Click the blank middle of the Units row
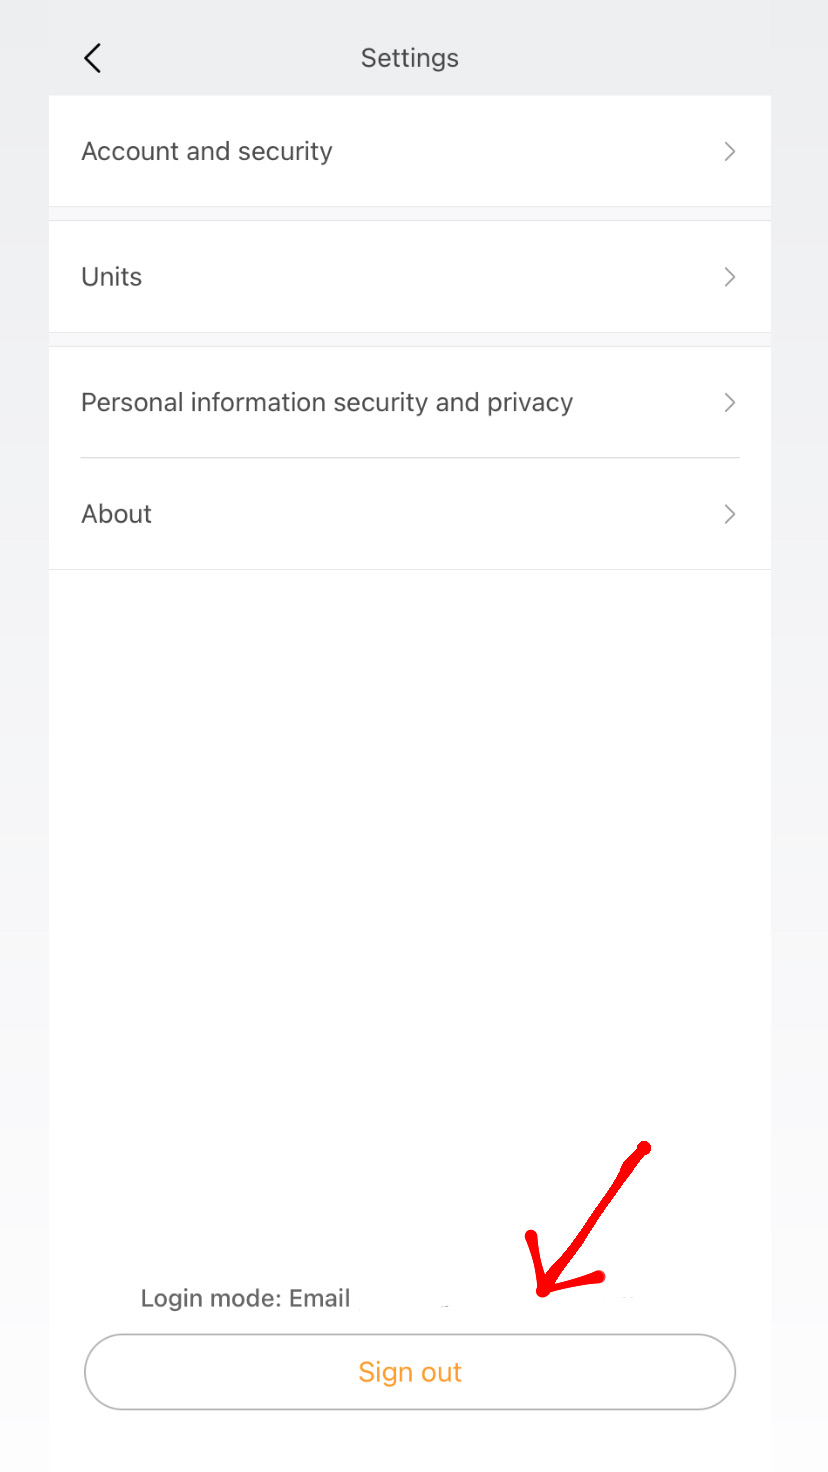 (x=430, y=277)
